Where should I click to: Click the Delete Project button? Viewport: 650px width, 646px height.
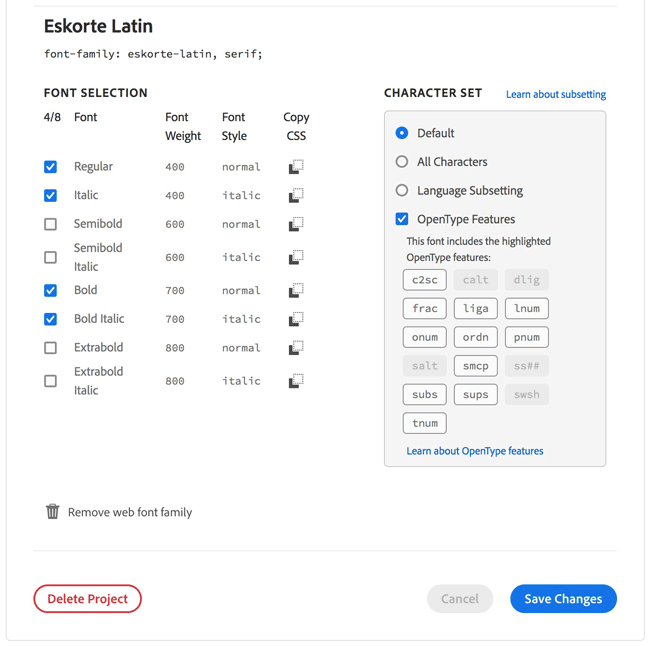87,599
